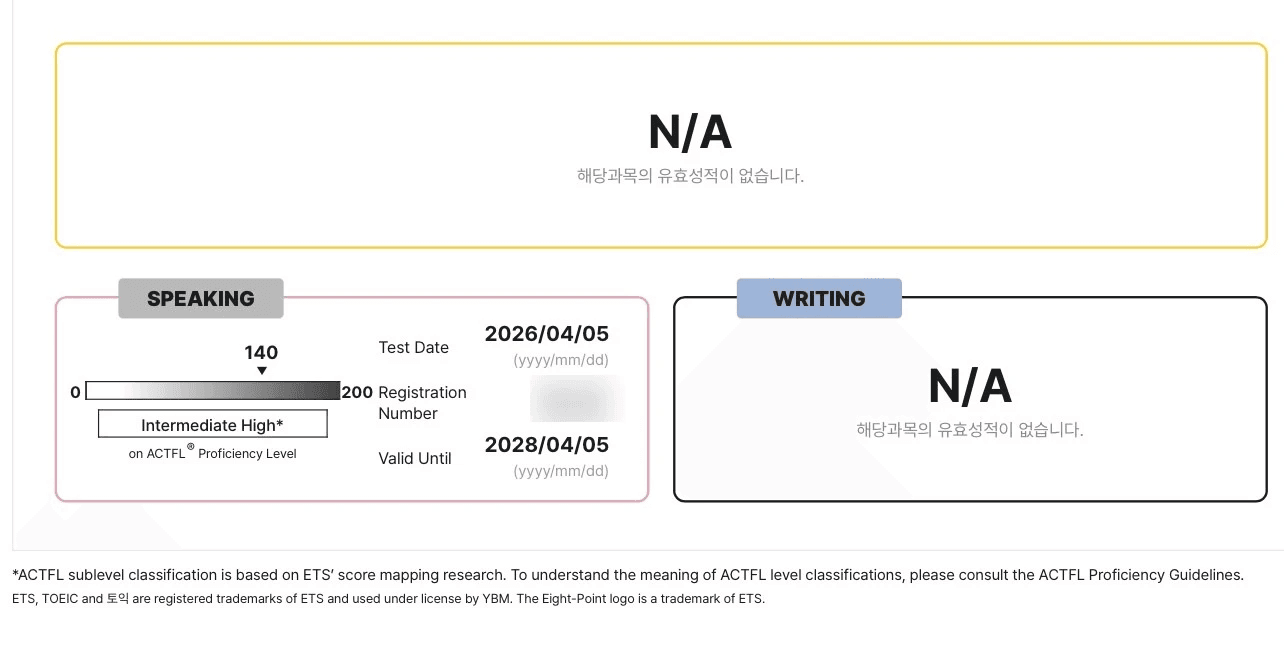Click the large N/A in the yellow box
The width and height of the screenshot is (1284, 666).
tap(690, 132)
